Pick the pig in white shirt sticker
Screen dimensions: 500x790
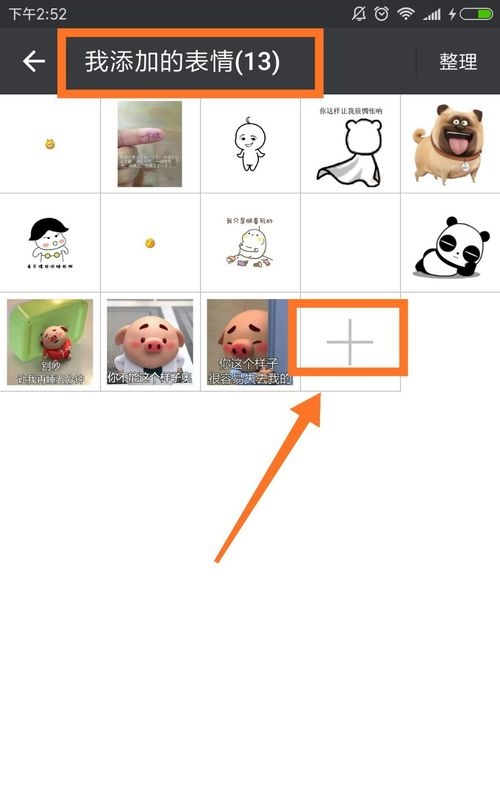[150, 342]
